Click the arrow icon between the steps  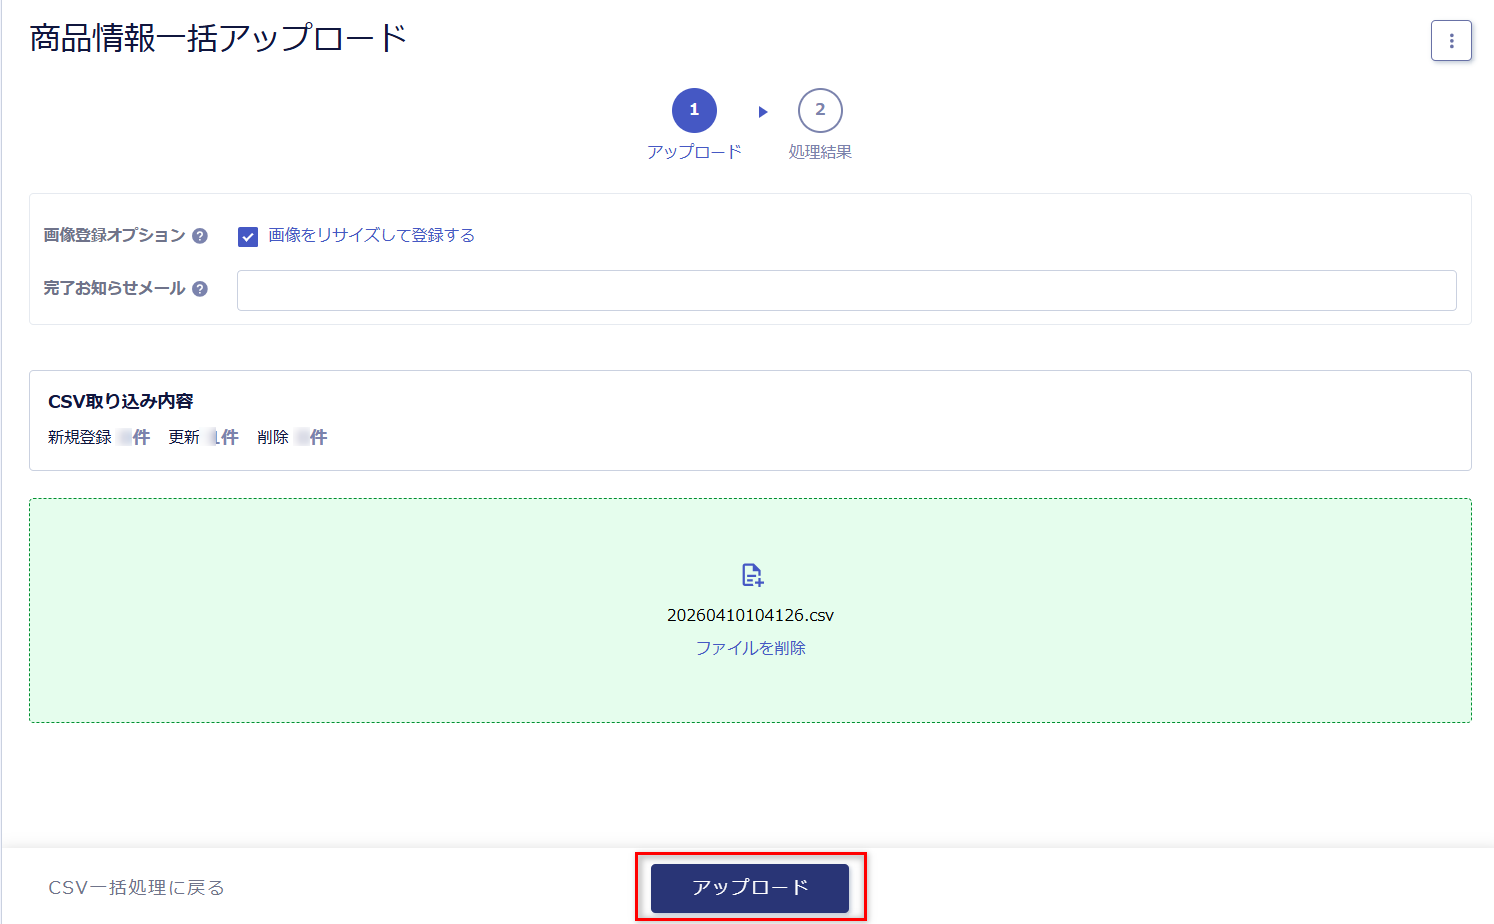[x=762, y=110]
